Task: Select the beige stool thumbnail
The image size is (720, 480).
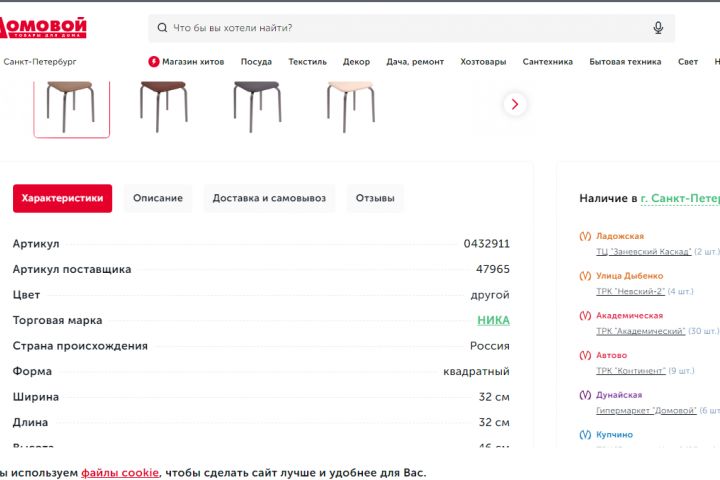Action: pos(349,103)
